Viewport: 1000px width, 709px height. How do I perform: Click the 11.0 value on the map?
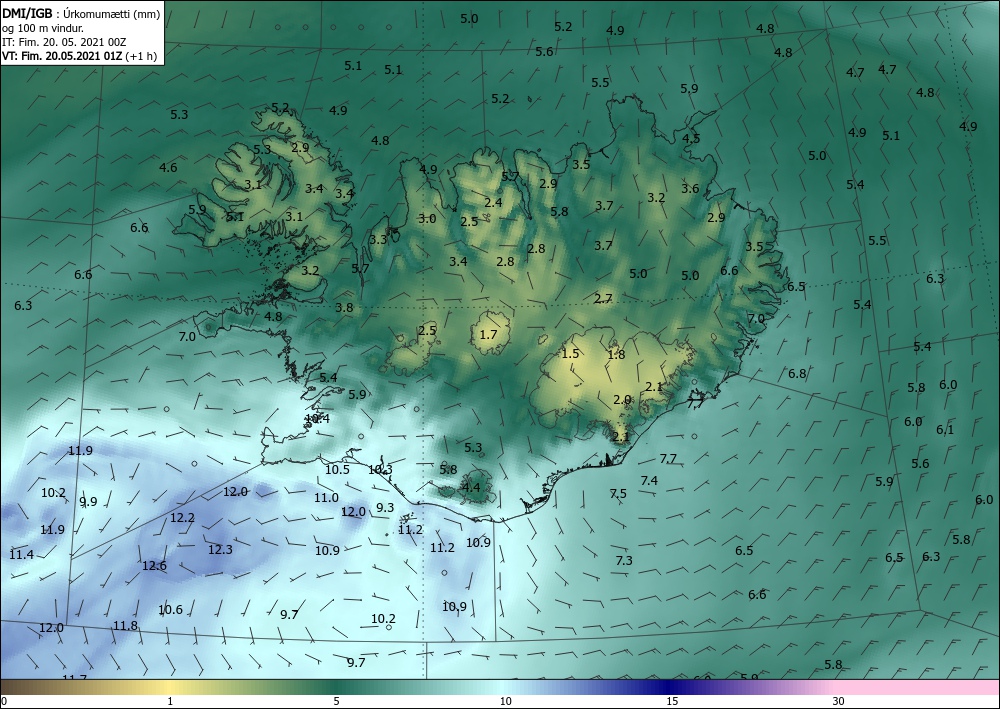[326, 498]
